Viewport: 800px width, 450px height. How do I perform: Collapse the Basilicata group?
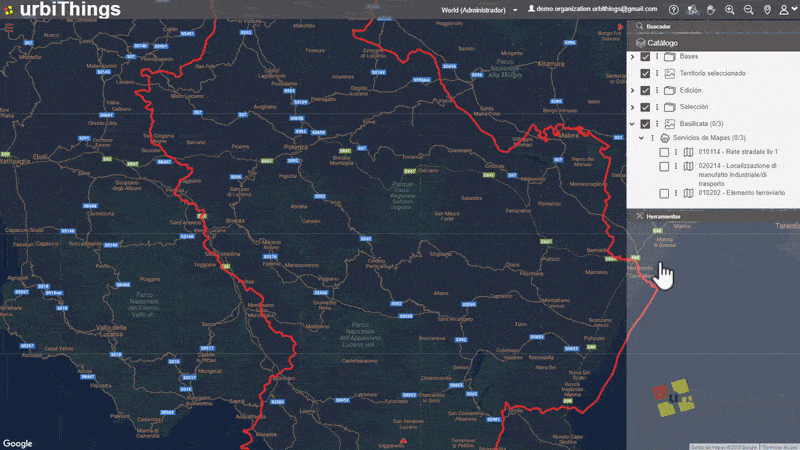click(x=633, y=124)
